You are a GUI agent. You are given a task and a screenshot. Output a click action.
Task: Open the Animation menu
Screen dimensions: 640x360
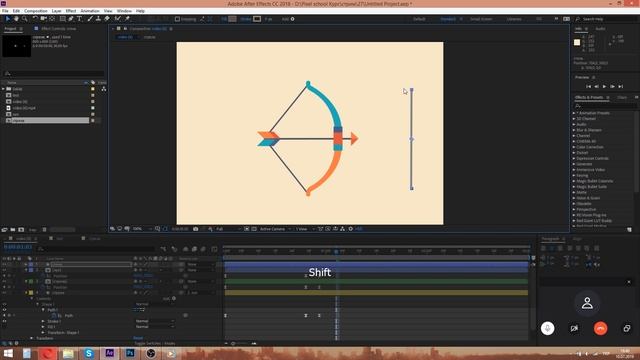point(90,11)
